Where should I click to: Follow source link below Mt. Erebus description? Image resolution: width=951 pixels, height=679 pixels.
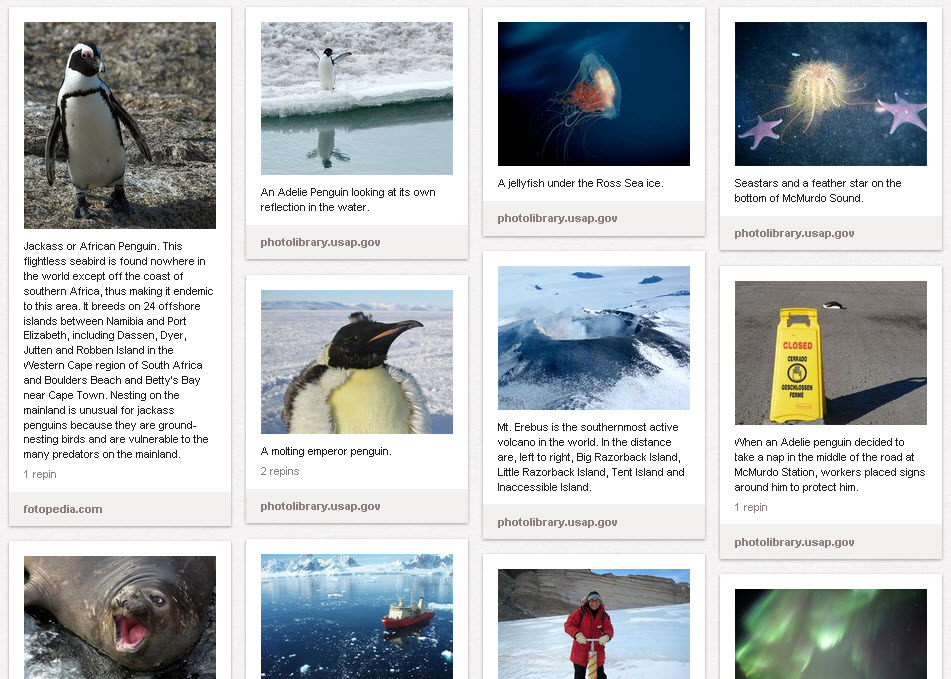[557, 522]
